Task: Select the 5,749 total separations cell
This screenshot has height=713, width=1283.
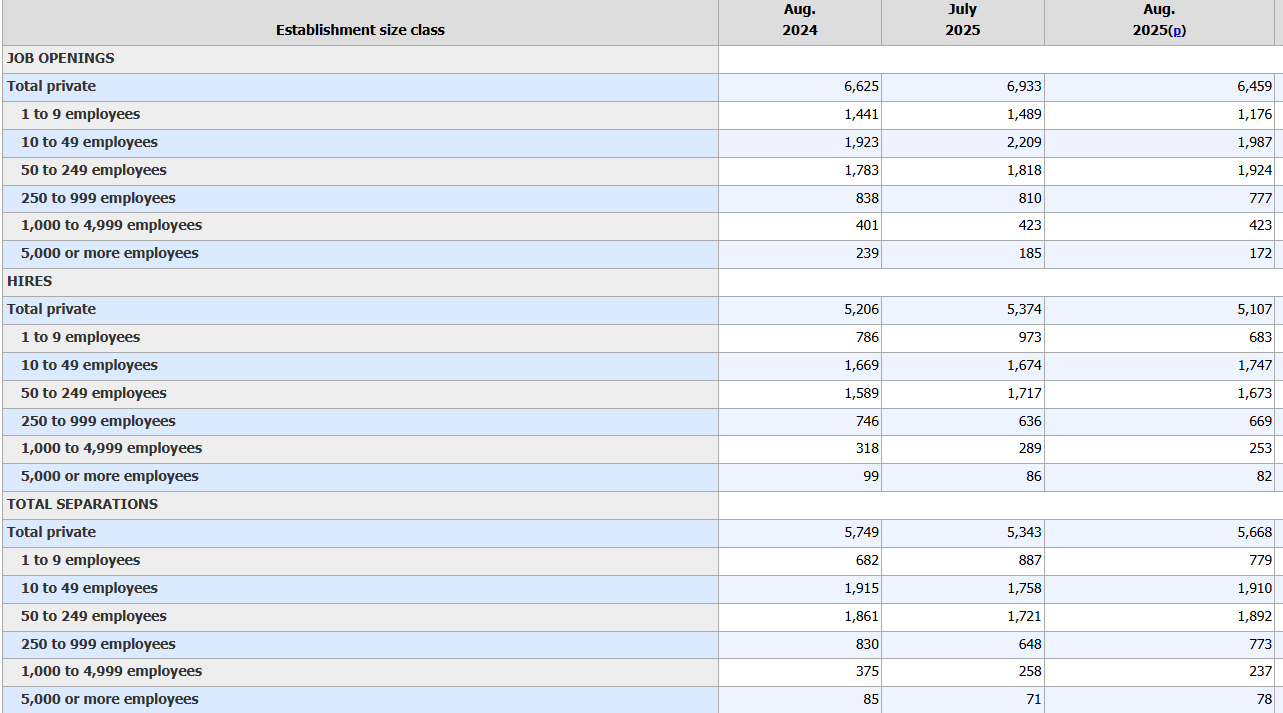Action: [x=861, y=533]
